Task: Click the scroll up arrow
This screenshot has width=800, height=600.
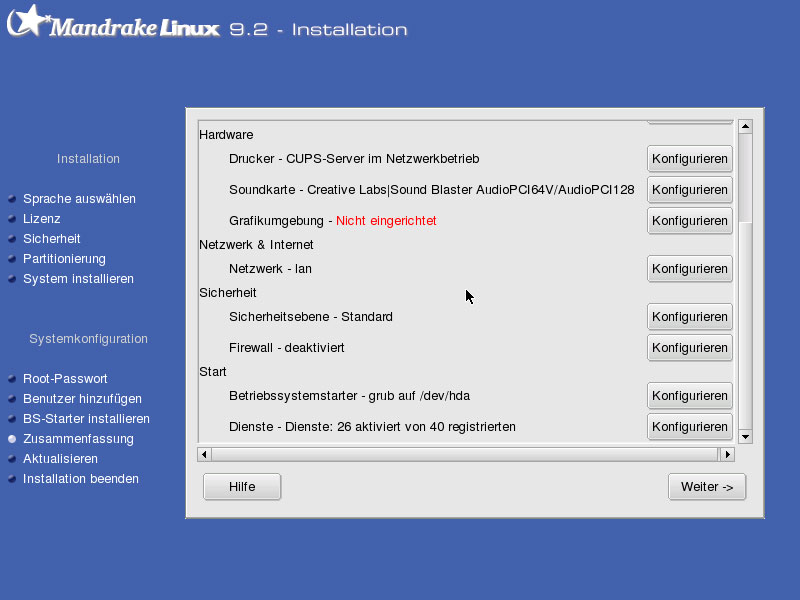Action: tap(745, 126)
